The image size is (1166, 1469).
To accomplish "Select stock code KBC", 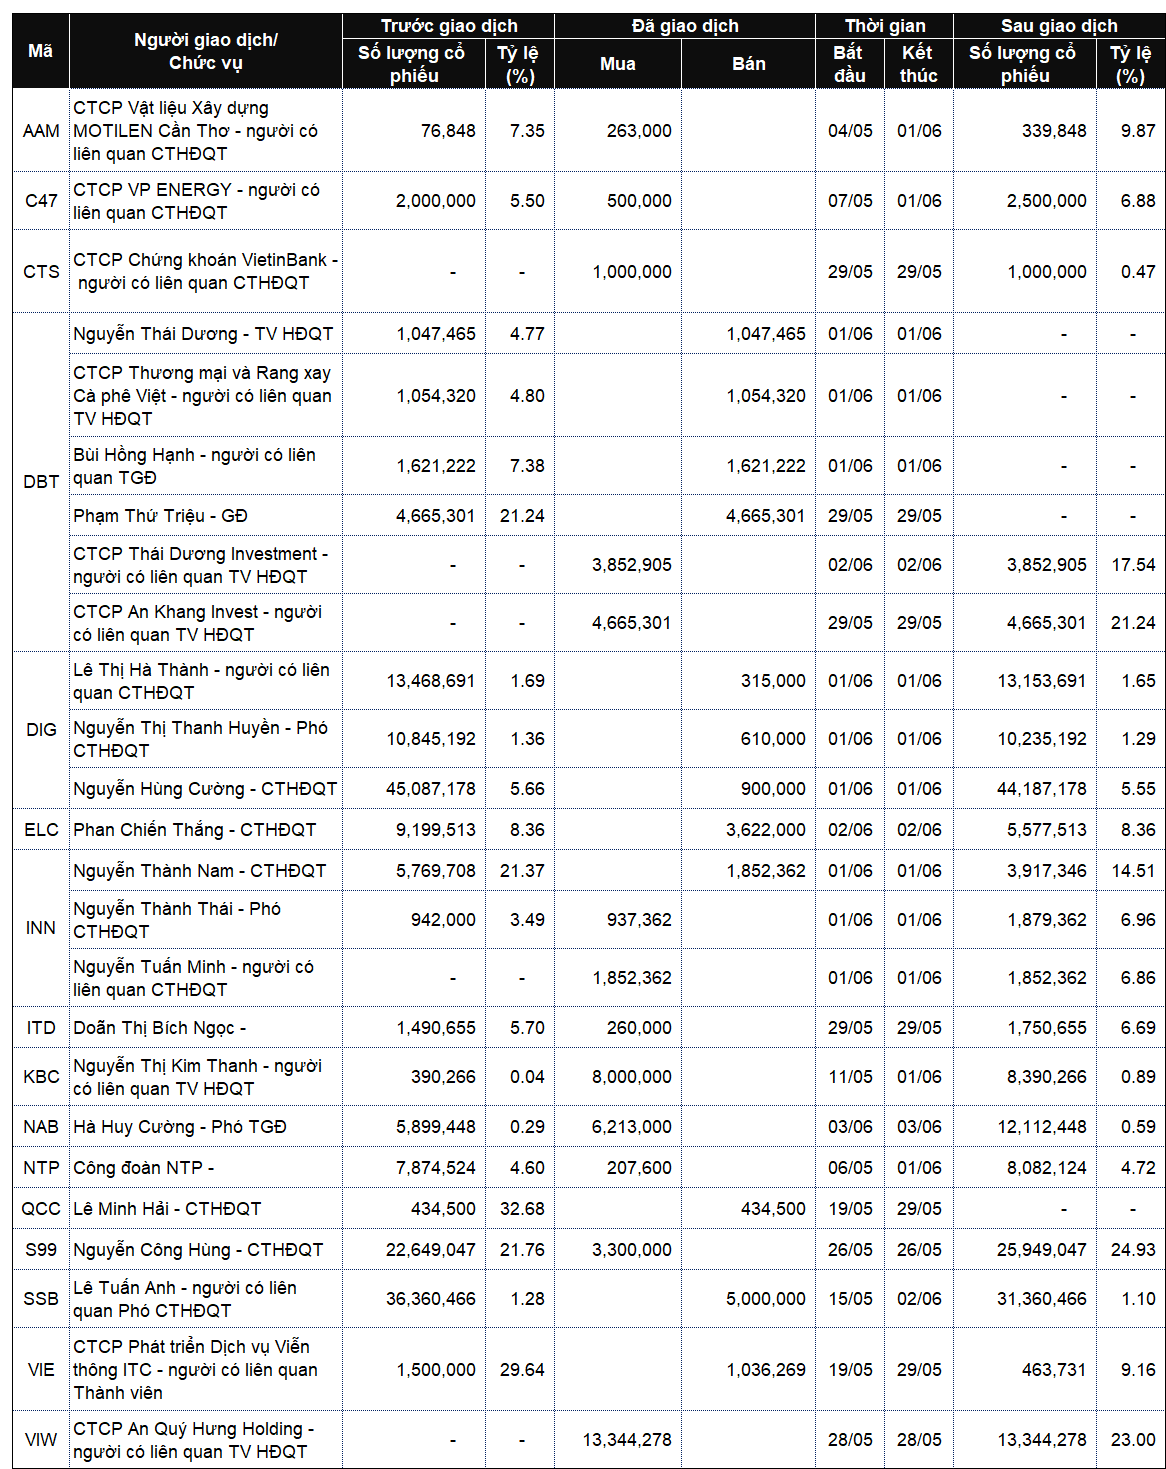I will pos(41,1077).
